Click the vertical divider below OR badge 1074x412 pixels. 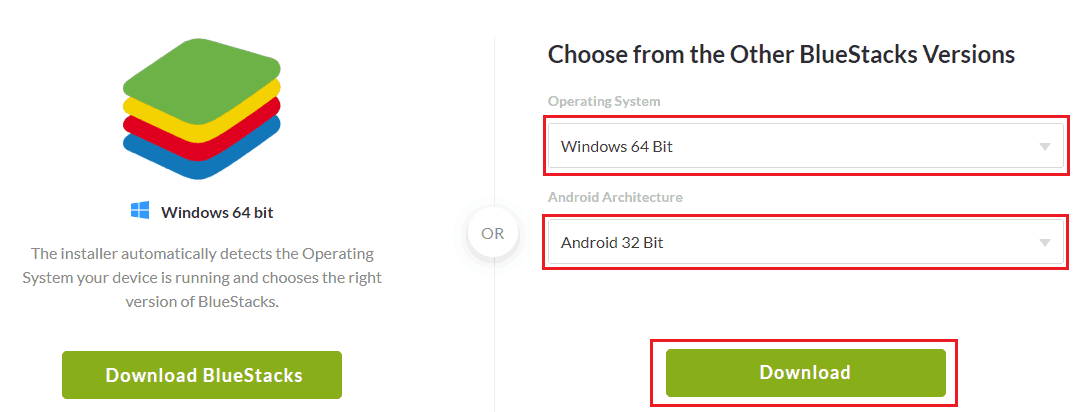pos(494,335)
